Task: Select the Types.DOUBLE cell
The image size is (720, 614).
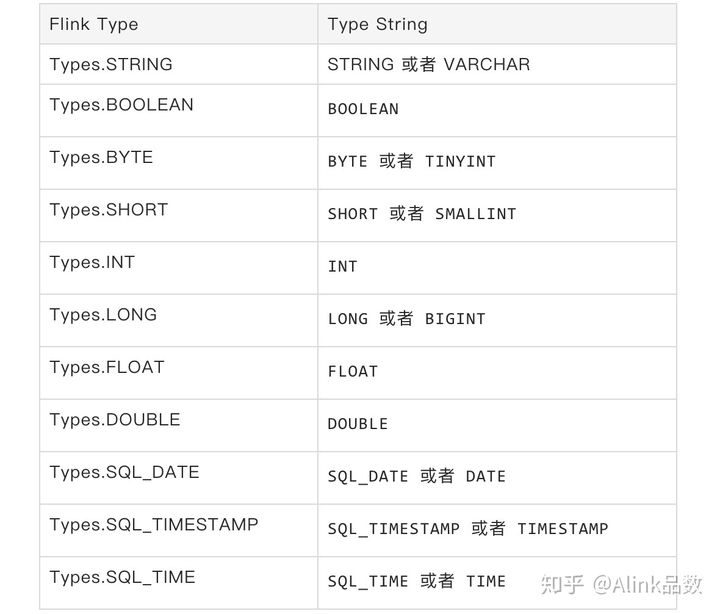Action: coord(115,419)
